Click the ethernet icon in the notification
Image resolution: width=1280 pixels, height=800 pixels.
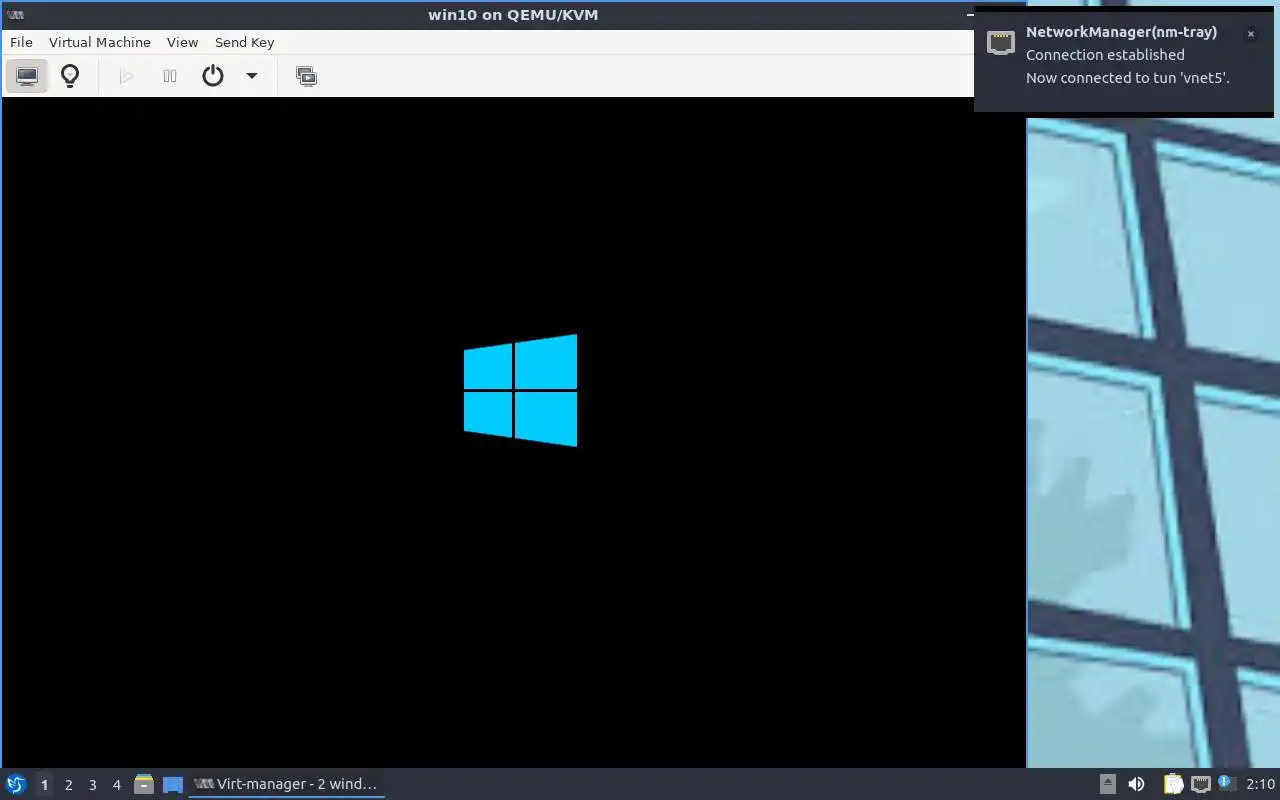(1000, 42)
